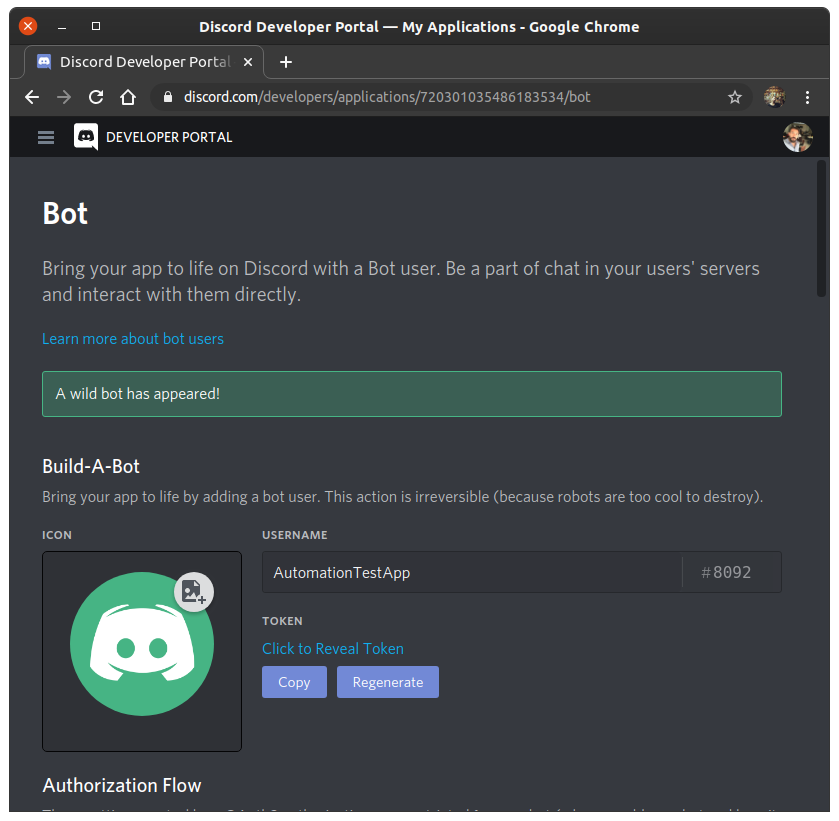Screen dimensions: 839x821
Task: Go back to the previous page
Action: click(32, 97)
